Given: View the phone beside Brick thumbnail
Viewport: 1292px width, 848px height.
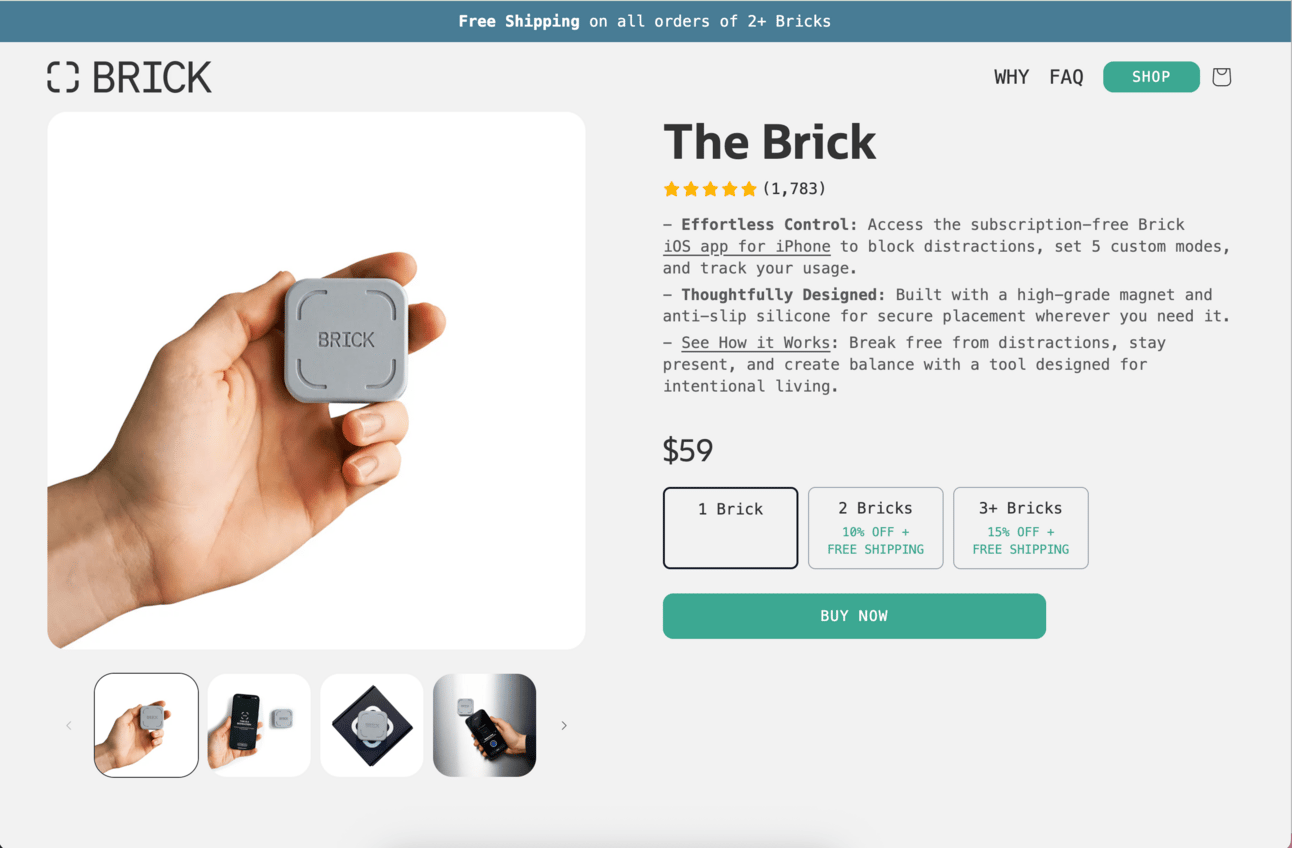Looking at the screenshot, I should 259,725.
